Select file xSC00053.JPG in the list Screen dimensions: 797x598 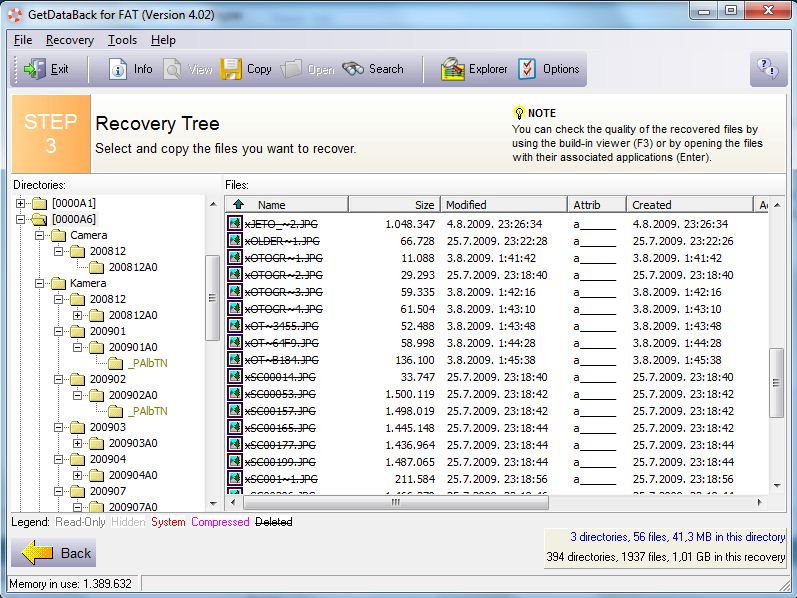point(280,394)
